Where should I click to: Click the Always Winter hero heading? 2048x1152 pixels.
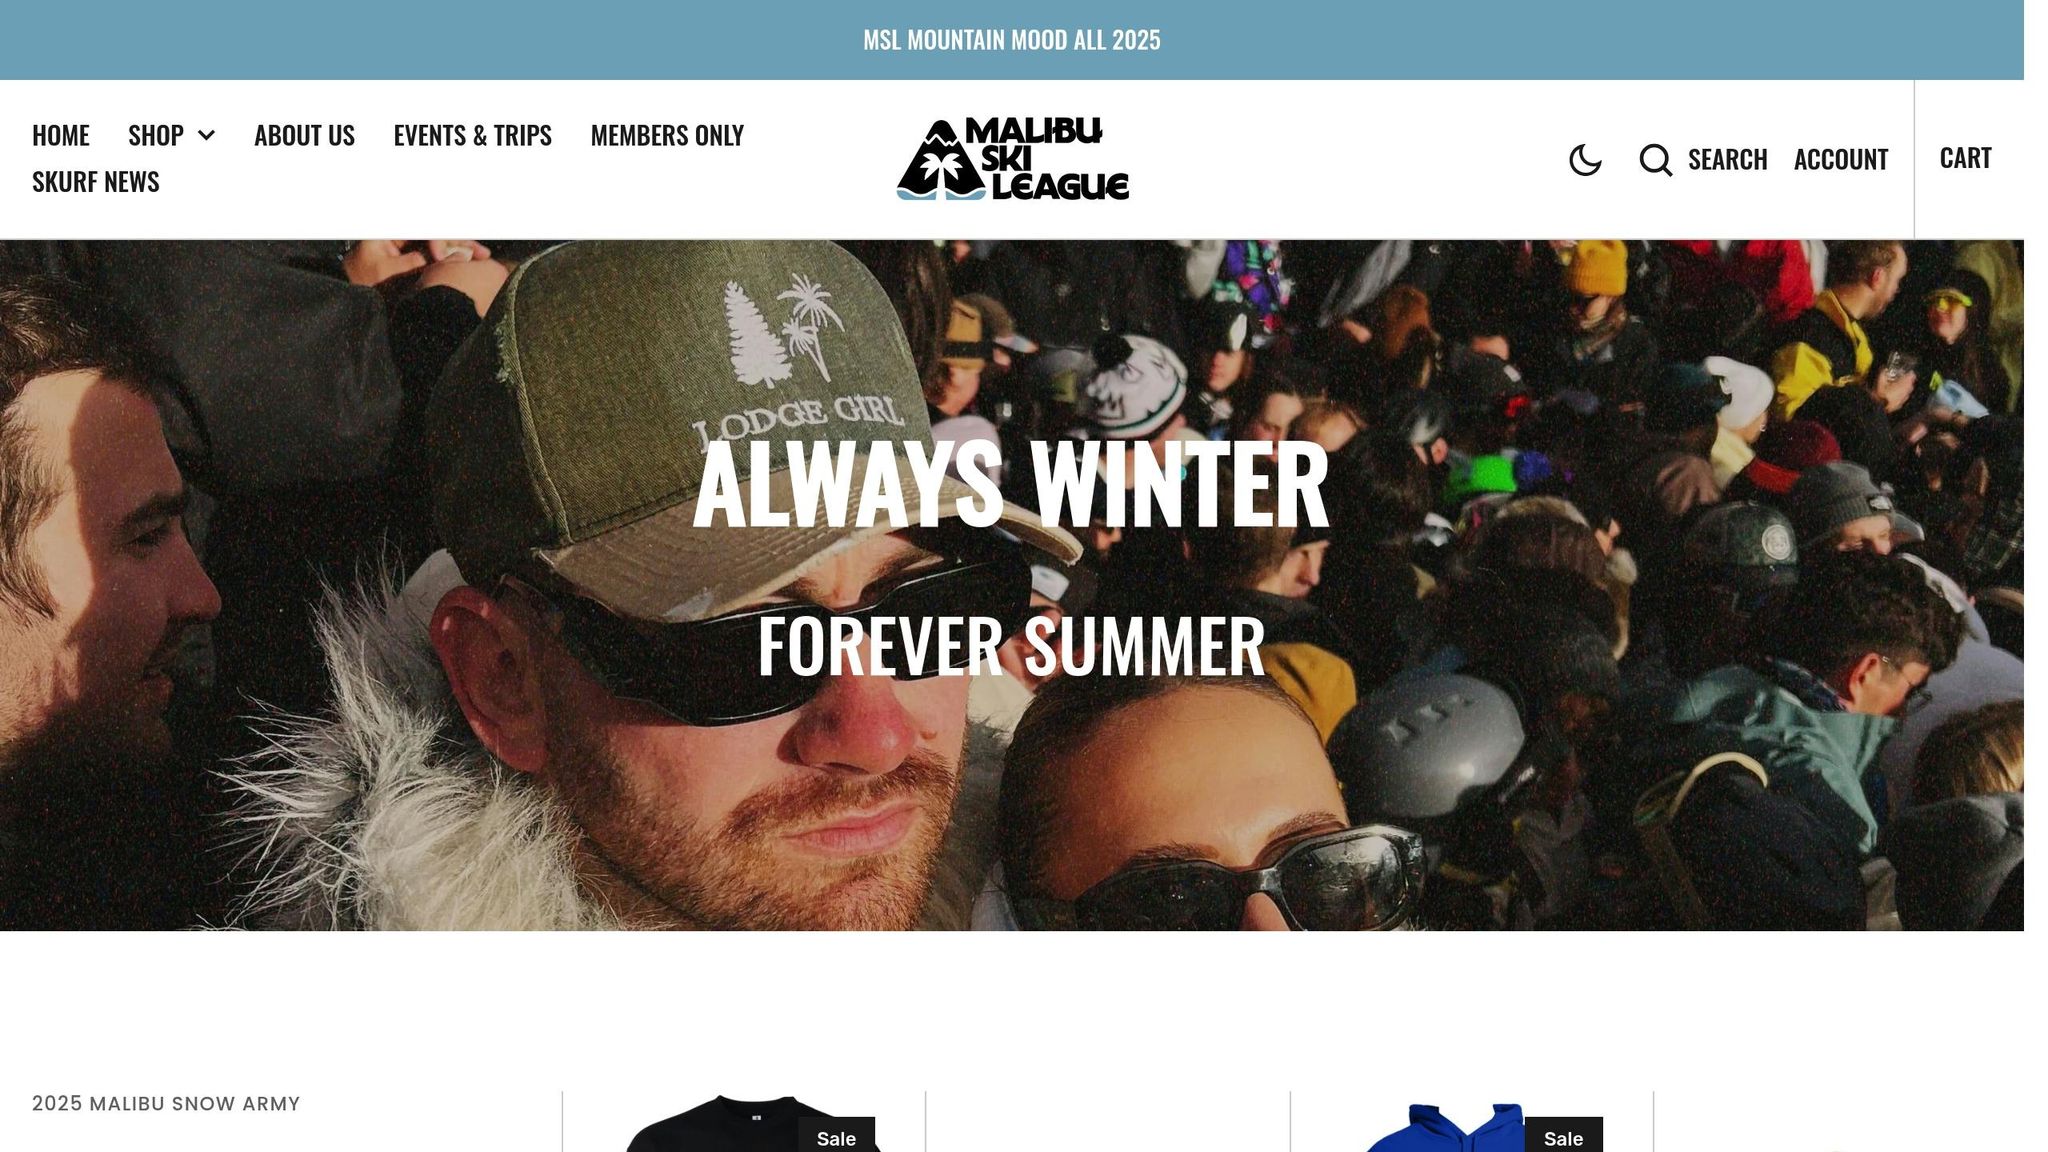tap(1011, 485)
